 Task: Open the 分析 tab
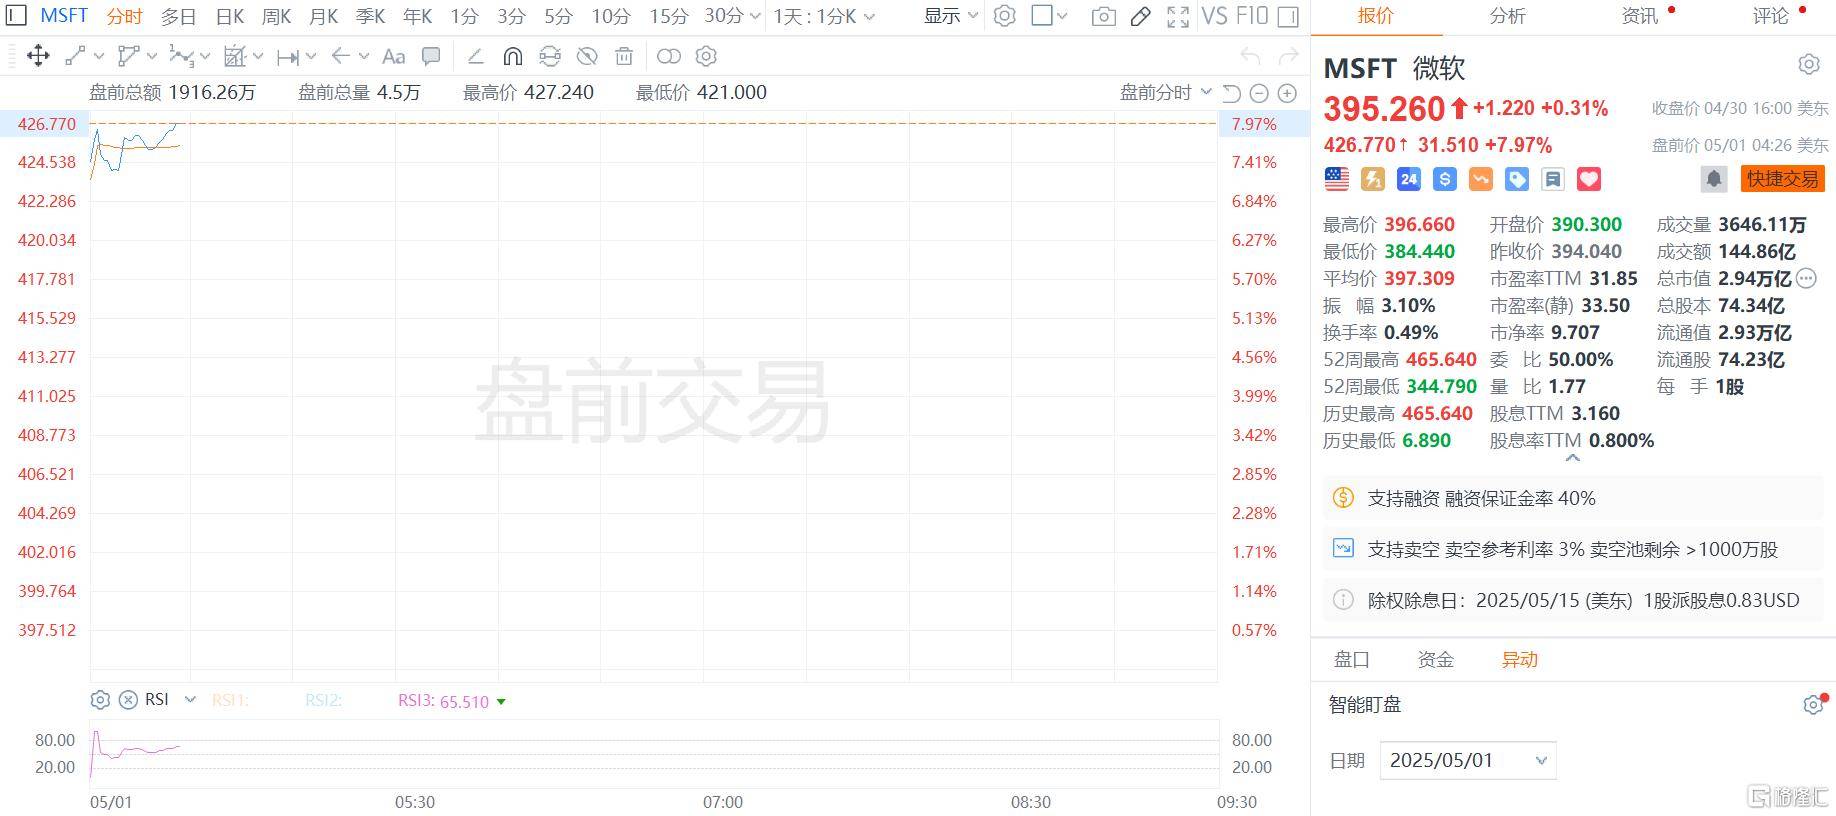click(x=1507, y=16)
